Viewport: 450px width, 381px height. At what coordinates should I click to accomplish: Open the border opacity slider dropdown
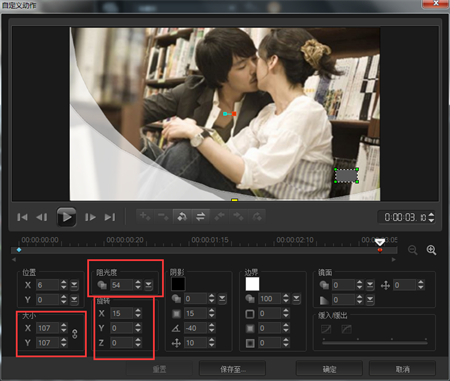296,299
